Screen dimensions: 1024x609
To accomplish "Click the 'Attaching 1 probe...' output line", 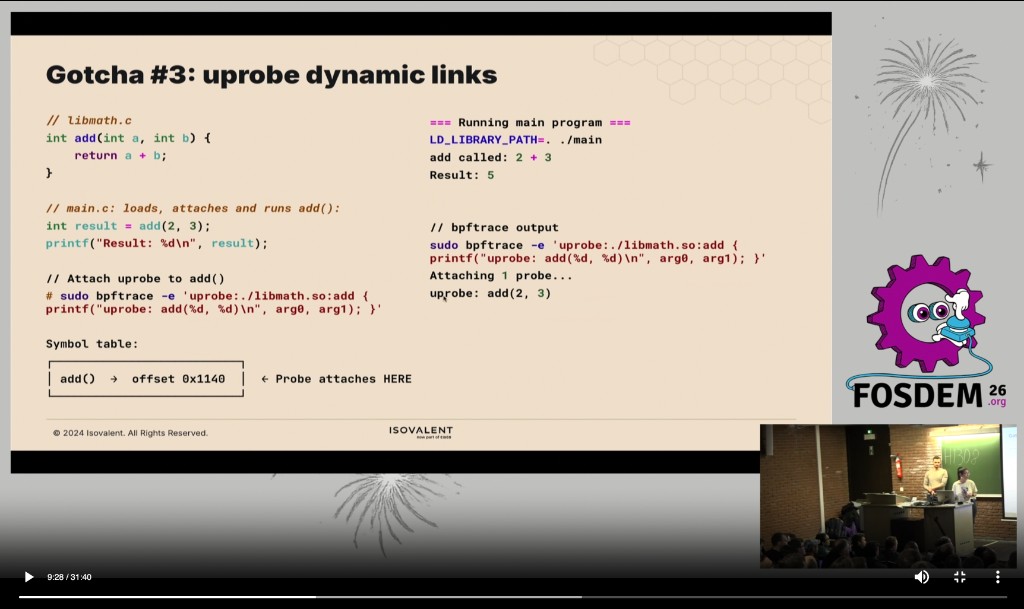I will (501, 275).
